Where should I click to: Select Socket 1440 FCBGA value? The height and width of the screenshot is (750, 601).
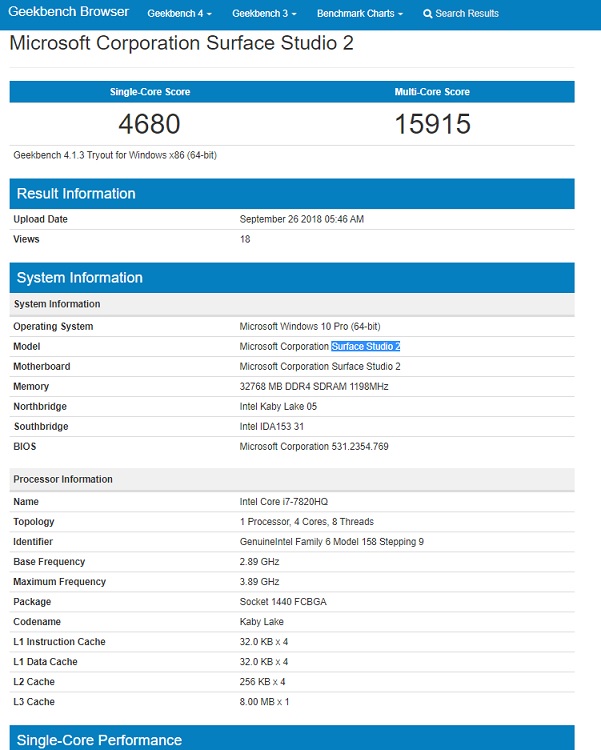tap(283, 602)
